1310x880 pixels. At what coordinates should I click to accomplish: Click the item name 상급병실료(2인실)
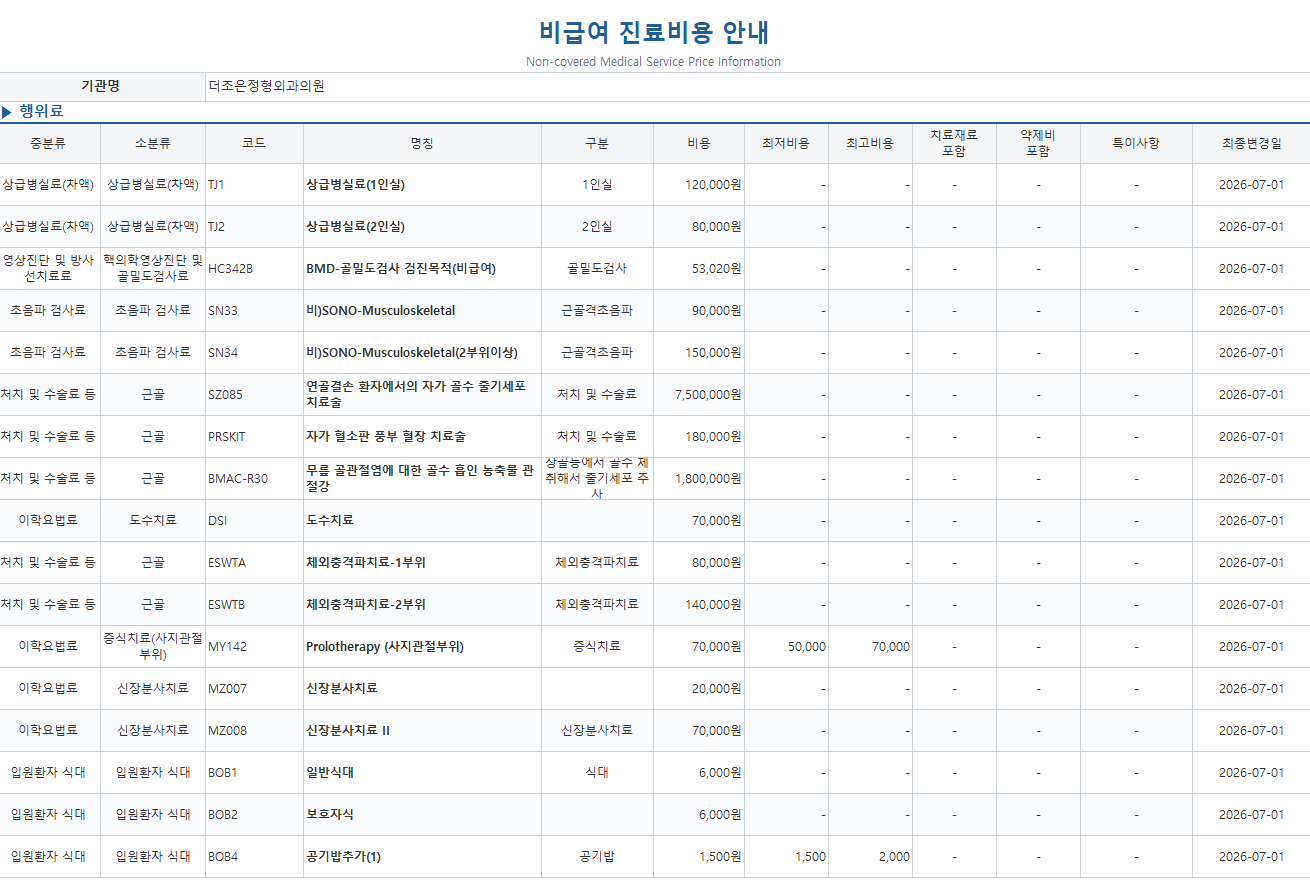[355, 227]
